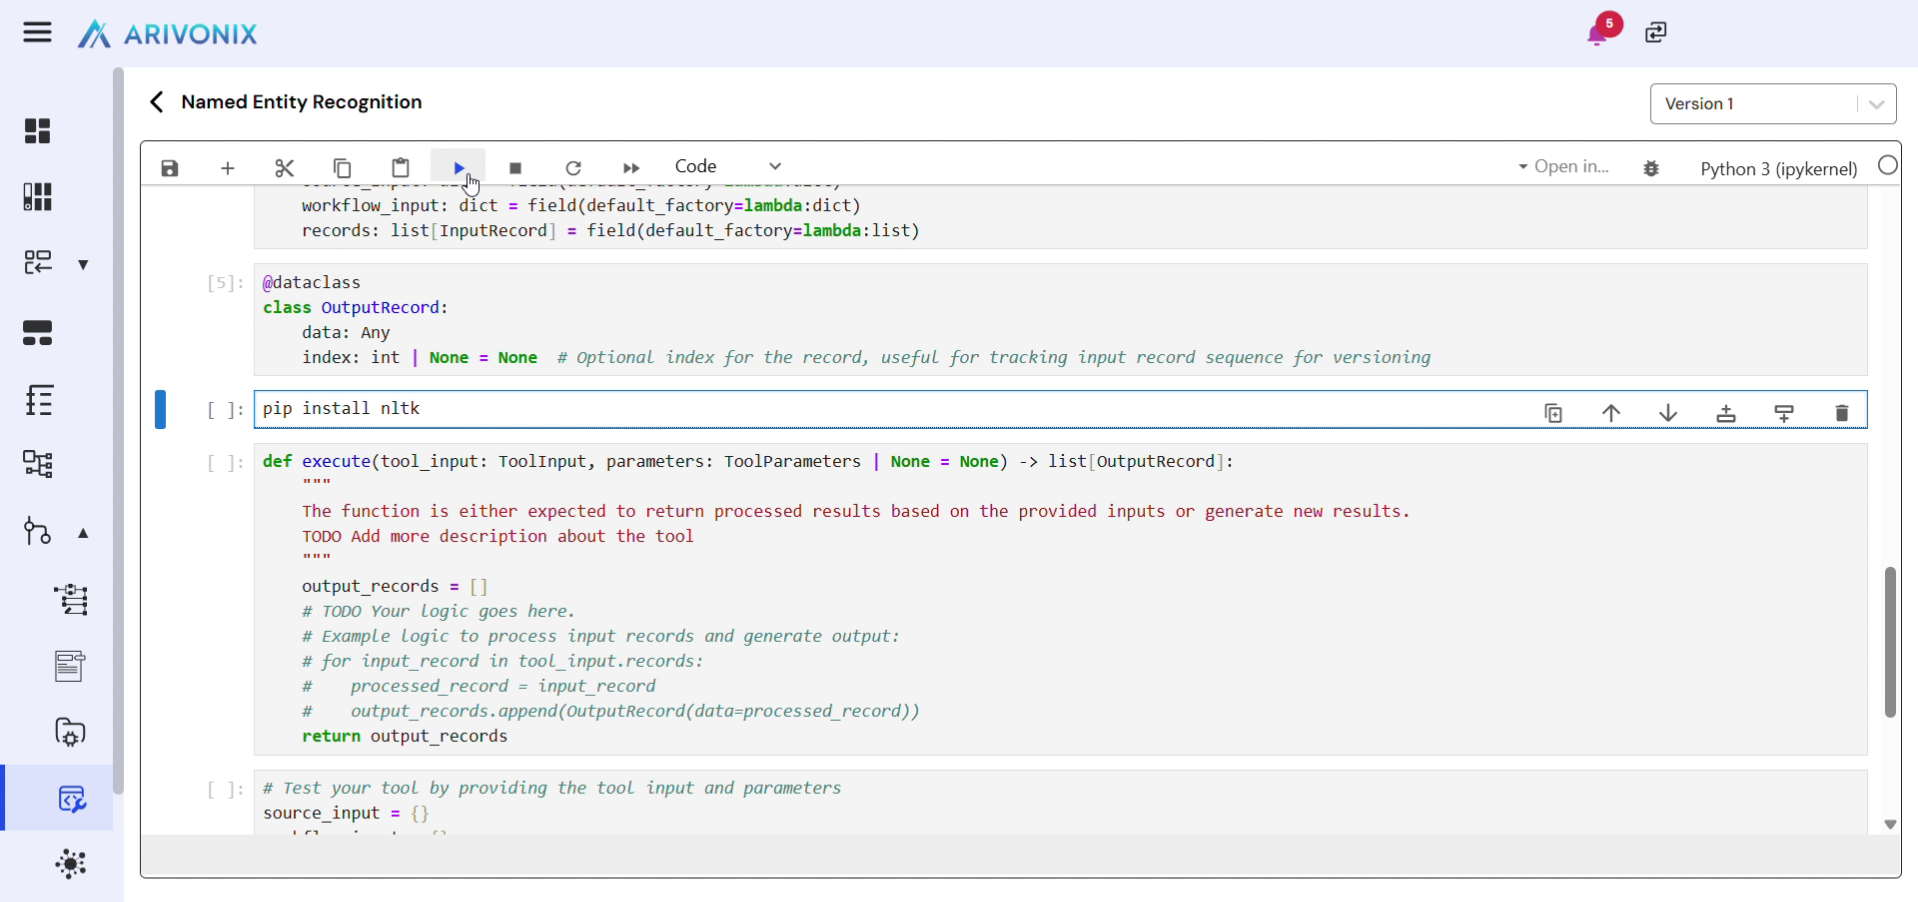
Task: Duplicate the selected cell
Action: (x=1553, y=413)
